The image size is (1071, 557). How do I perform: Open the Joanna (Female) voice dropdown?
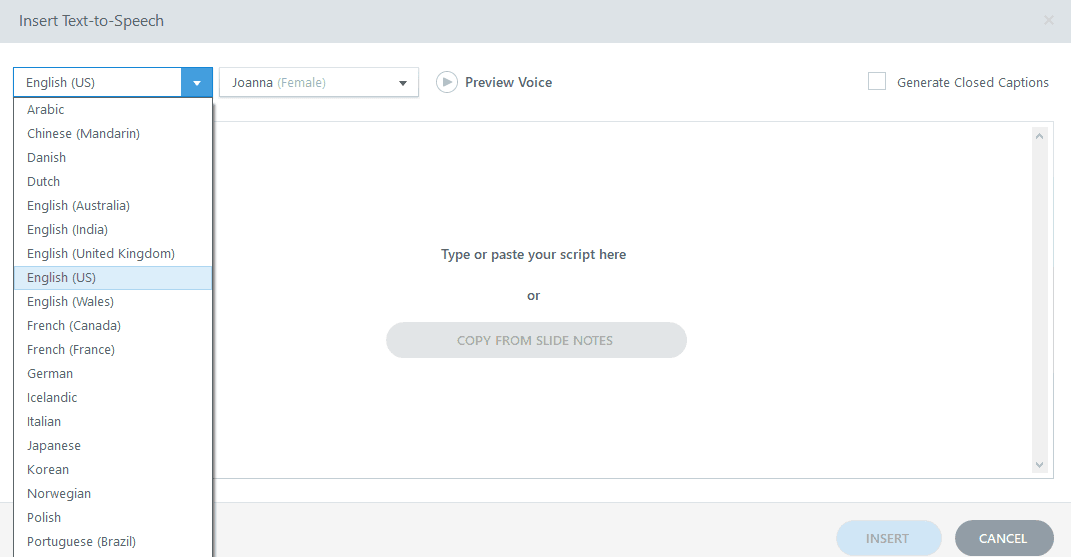pyautogui.click(x=318, y=83)
